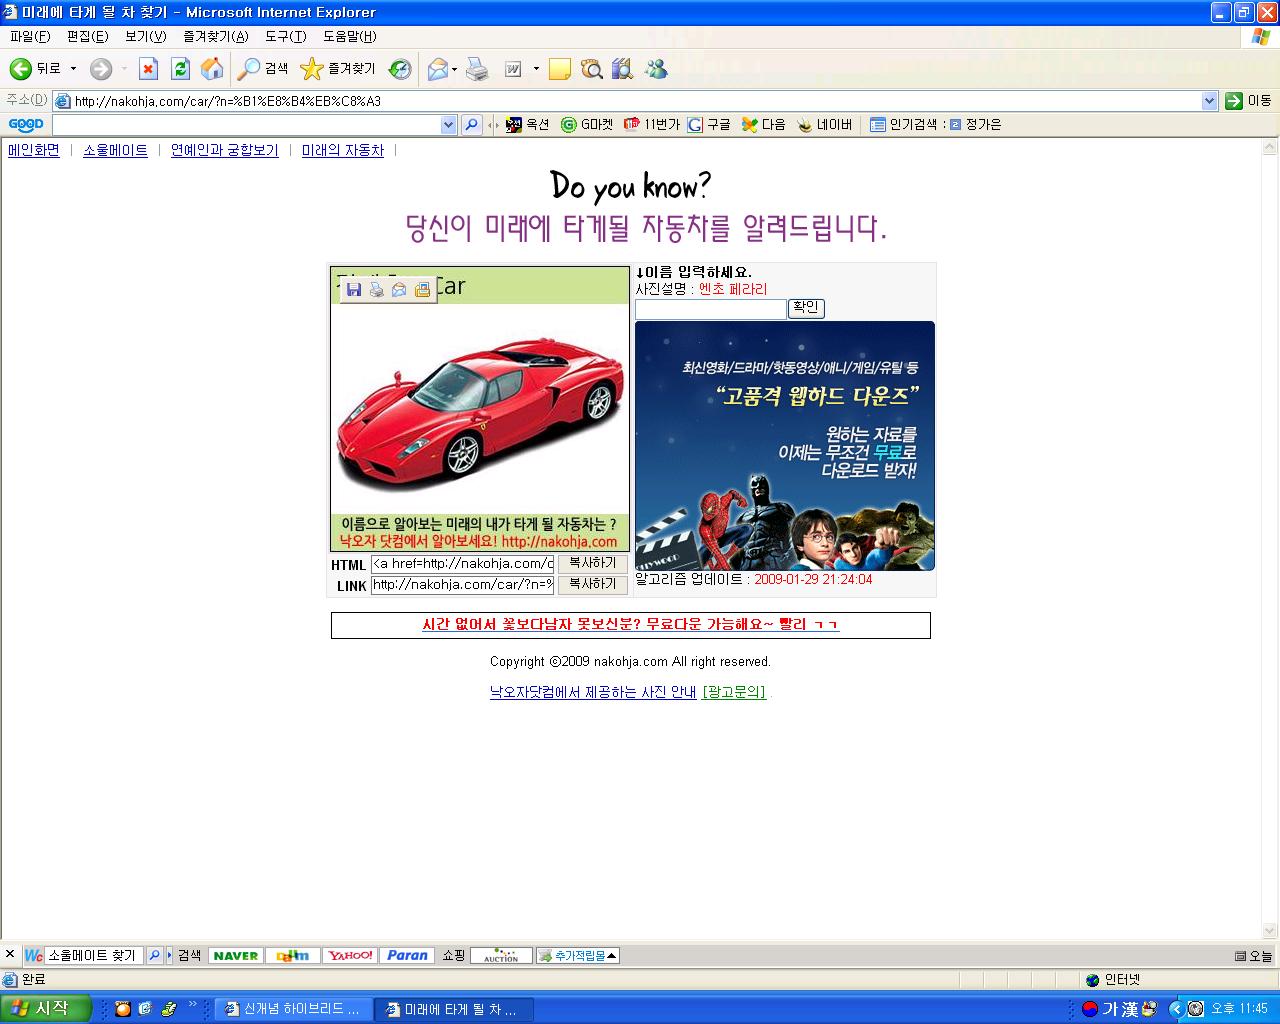The height and width of the screenshot is (1024, 1280).
Task: Open the G마켓 toolbar shortcut
Action: [x=587, y=125]
